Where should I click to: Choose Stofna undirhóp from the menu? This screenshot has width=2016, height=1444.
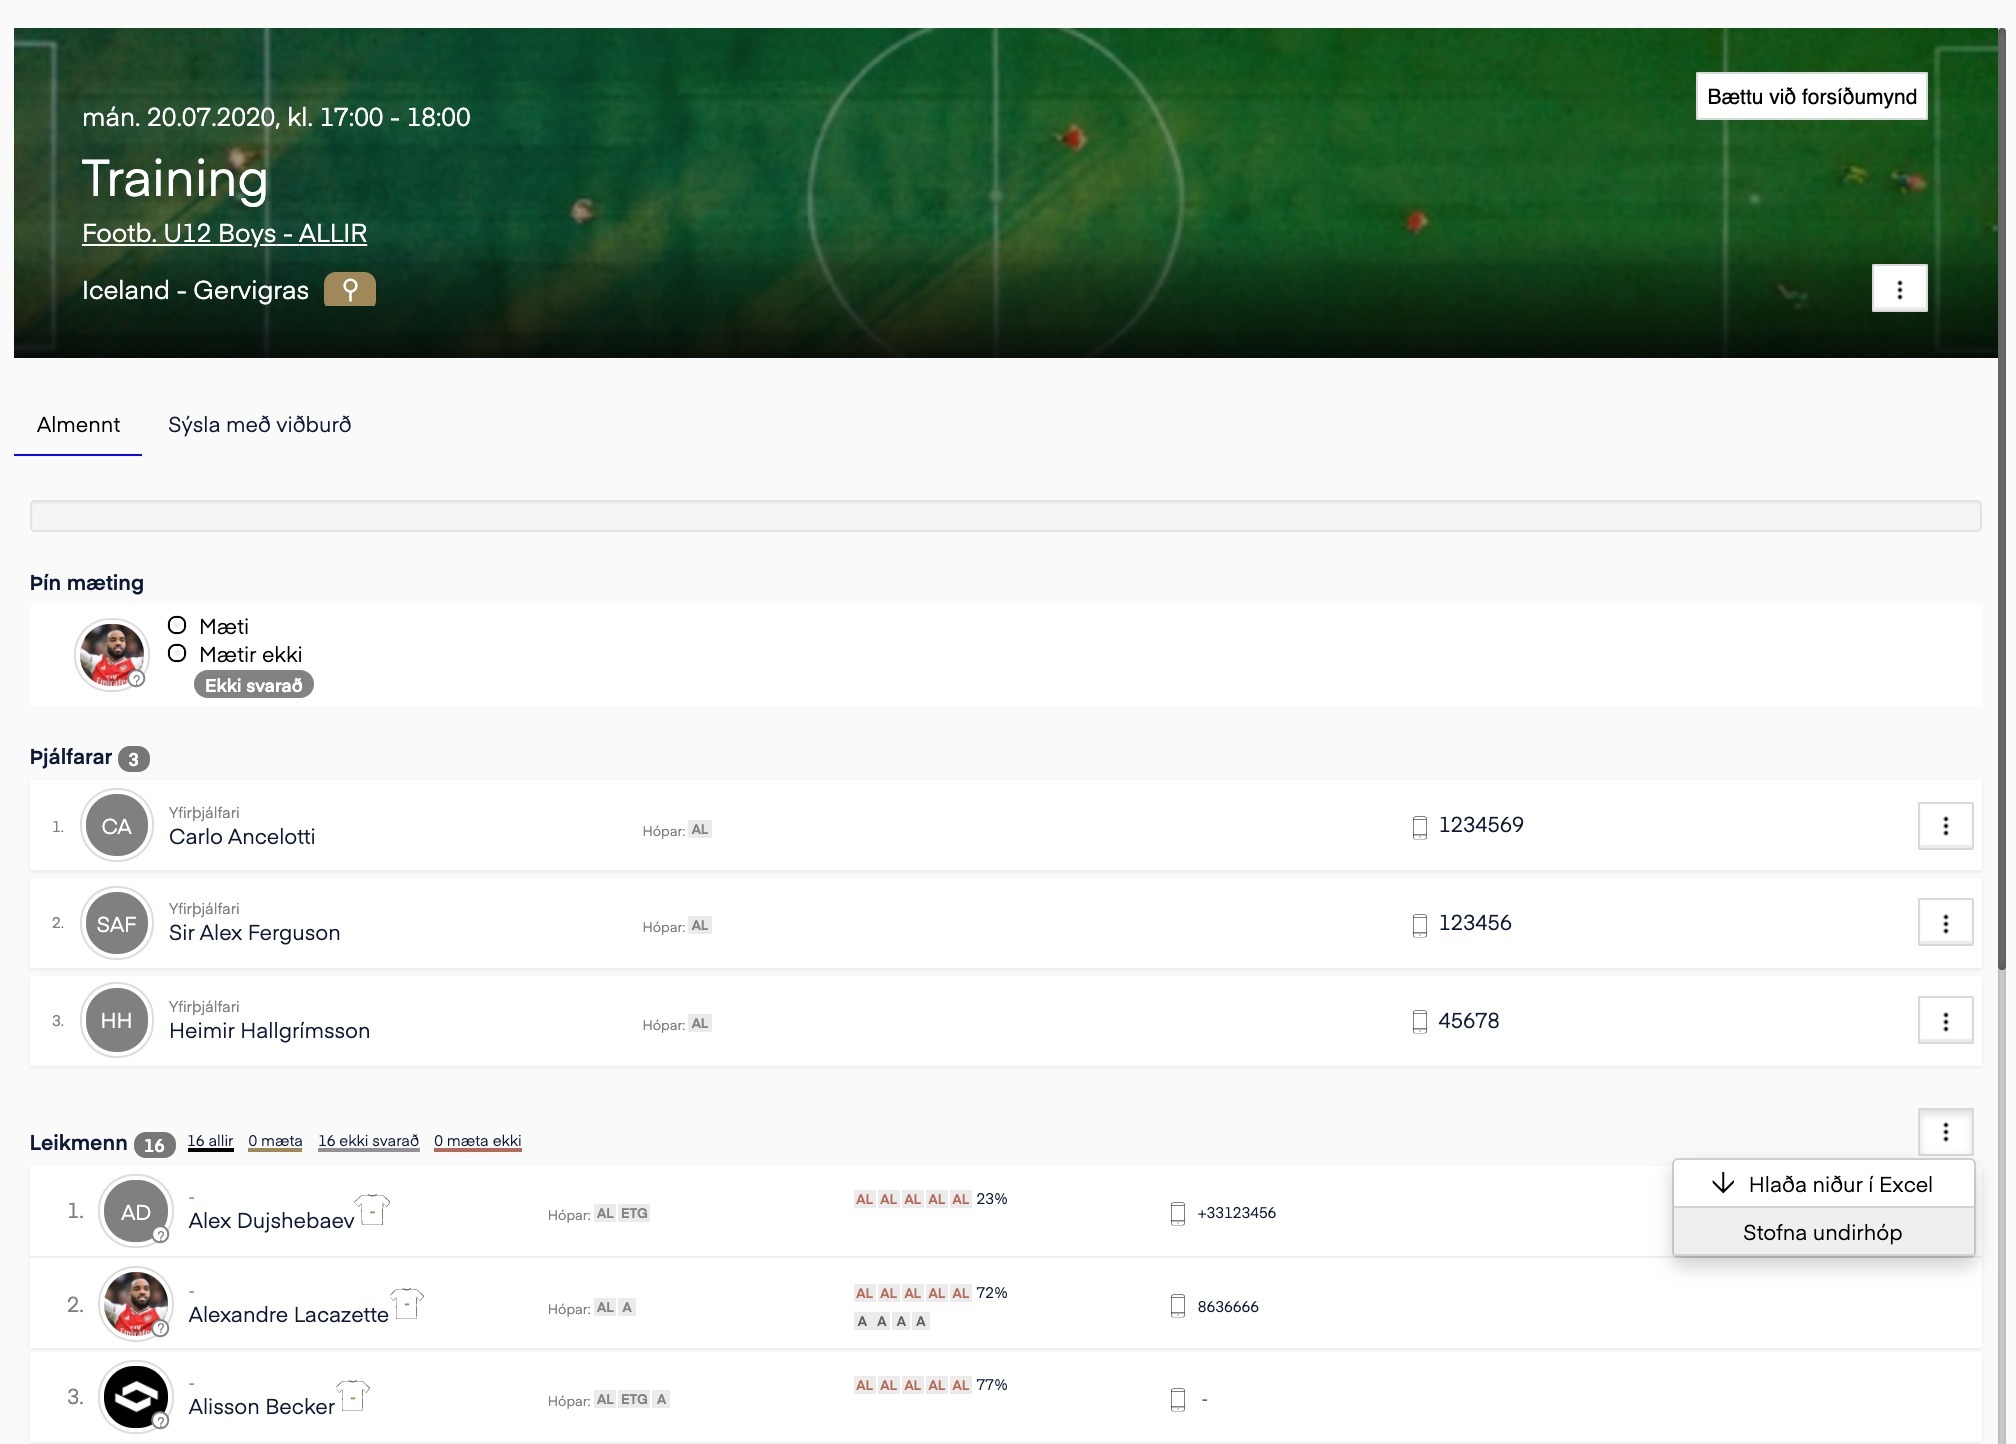(x=1822, y=1233)
